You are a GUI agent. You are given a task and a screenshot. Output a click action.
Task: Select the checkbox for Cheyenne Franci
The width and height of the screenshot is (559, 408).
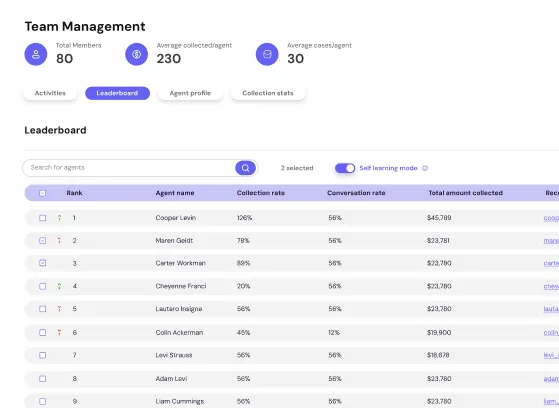[42, 286]
